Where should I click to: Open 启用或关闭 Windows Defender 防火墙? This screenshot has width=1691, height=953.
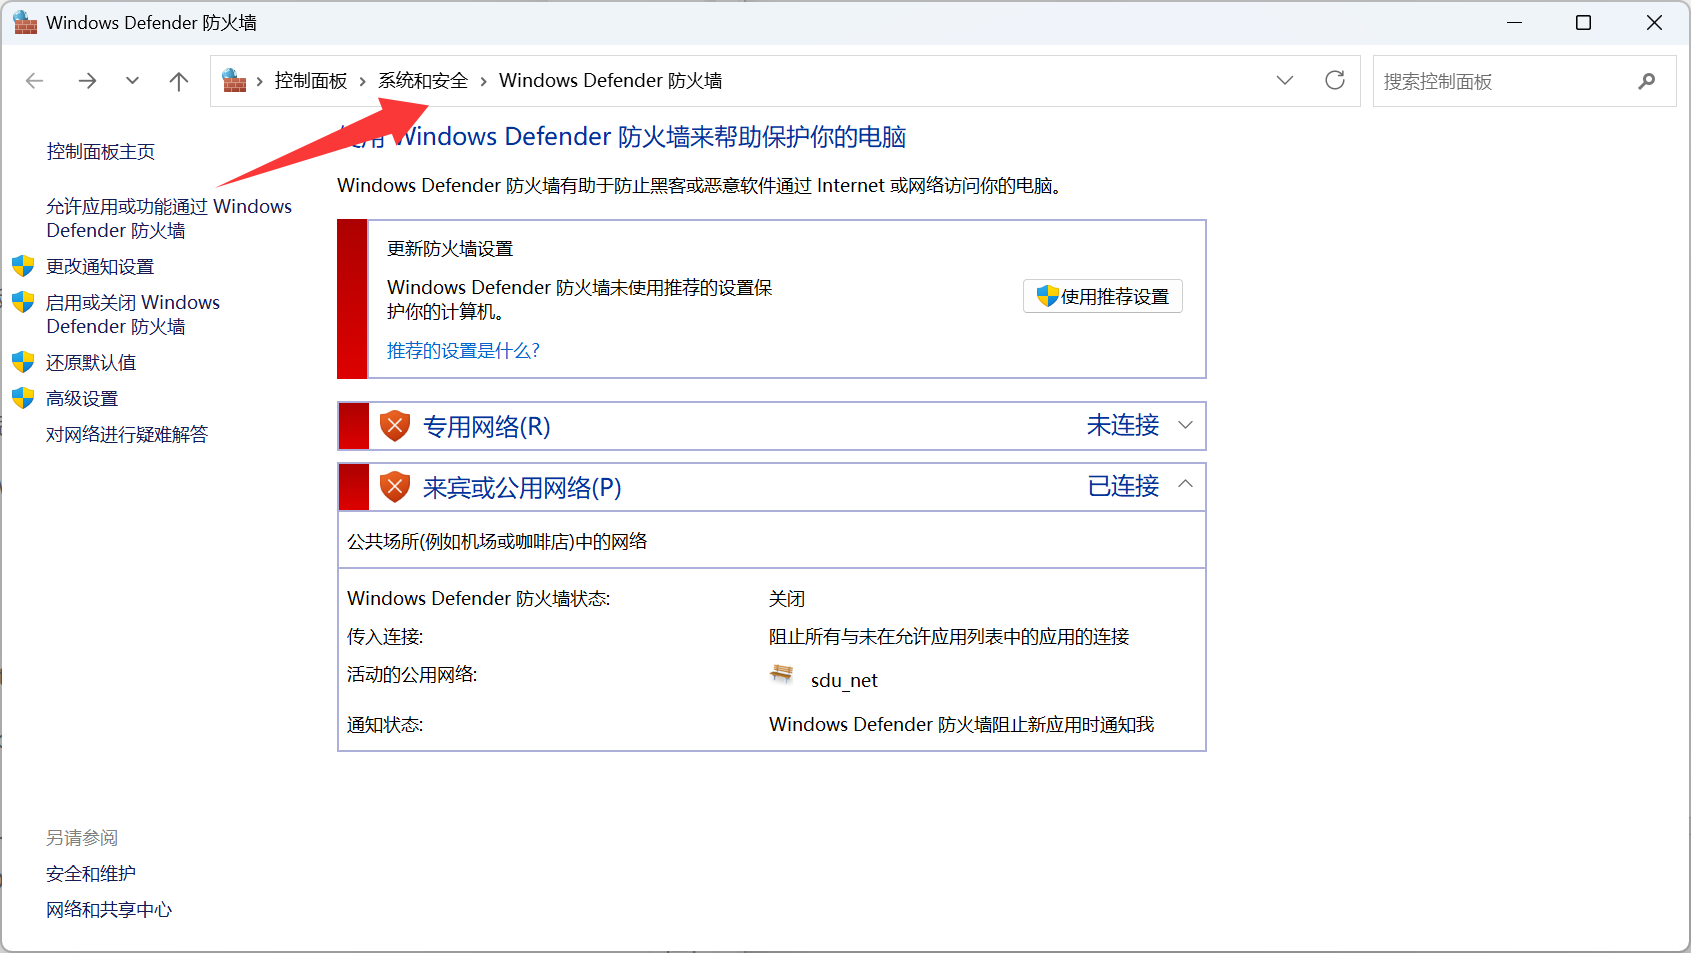tap(133, 314)
